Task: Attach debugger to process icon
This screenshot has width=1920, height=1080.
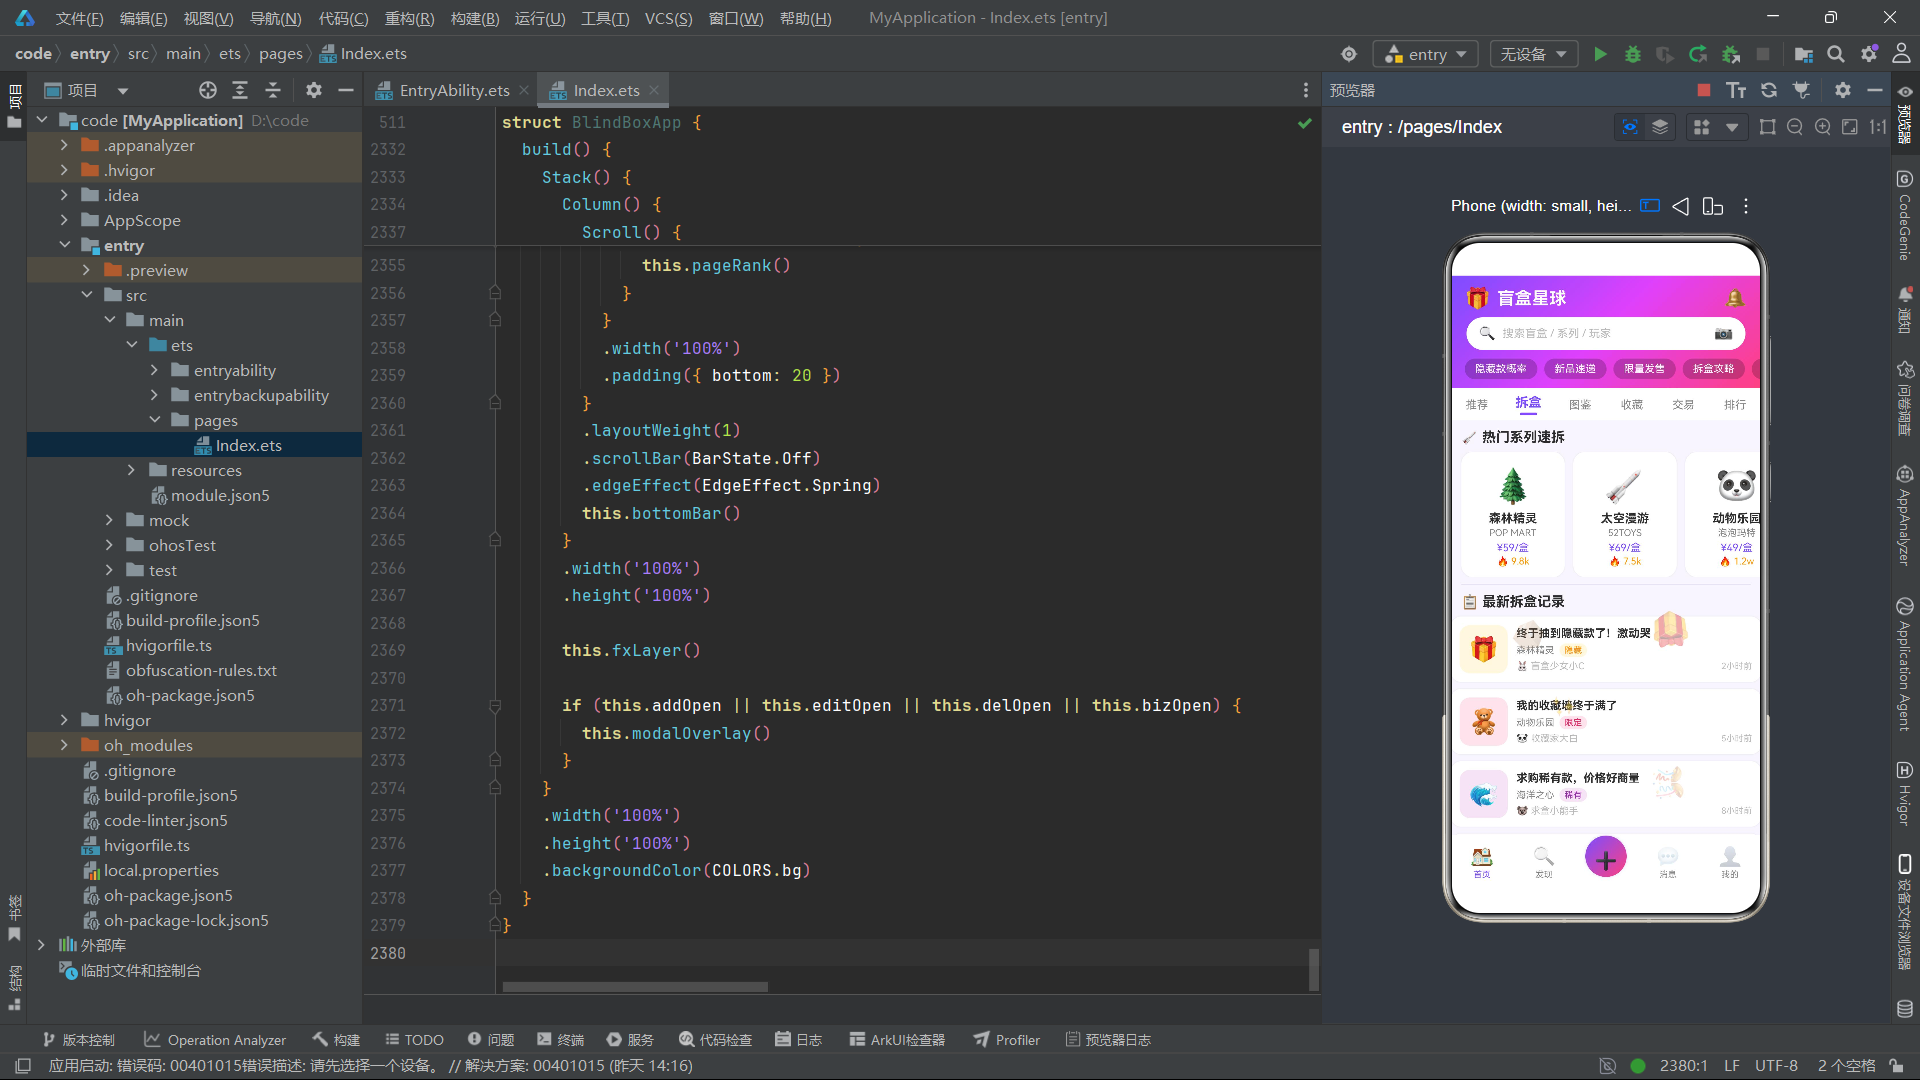Action: click(x=1731, y=54)
